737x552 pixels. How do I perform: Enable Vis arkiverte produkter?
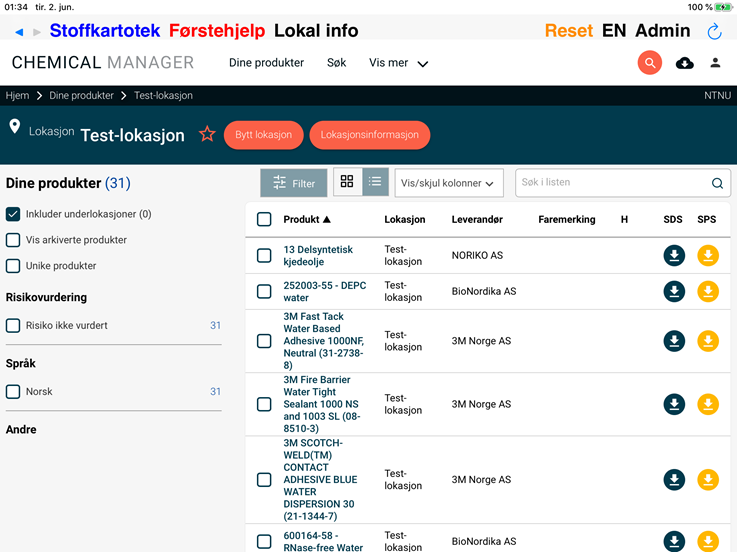point(13,240)
